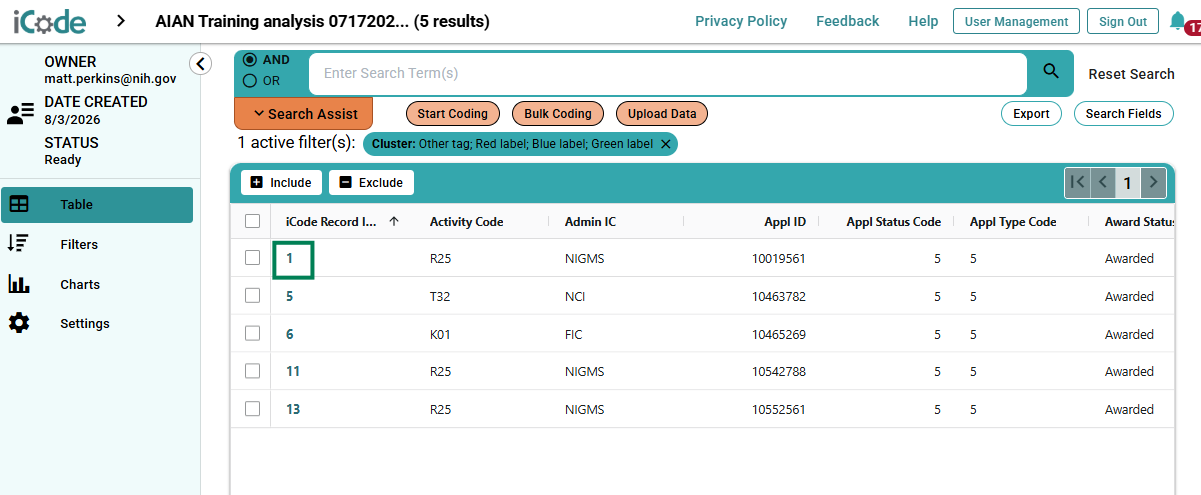1201x495 pixels.
Task: Open Settings in the sidebar
Action: (85, 323)
